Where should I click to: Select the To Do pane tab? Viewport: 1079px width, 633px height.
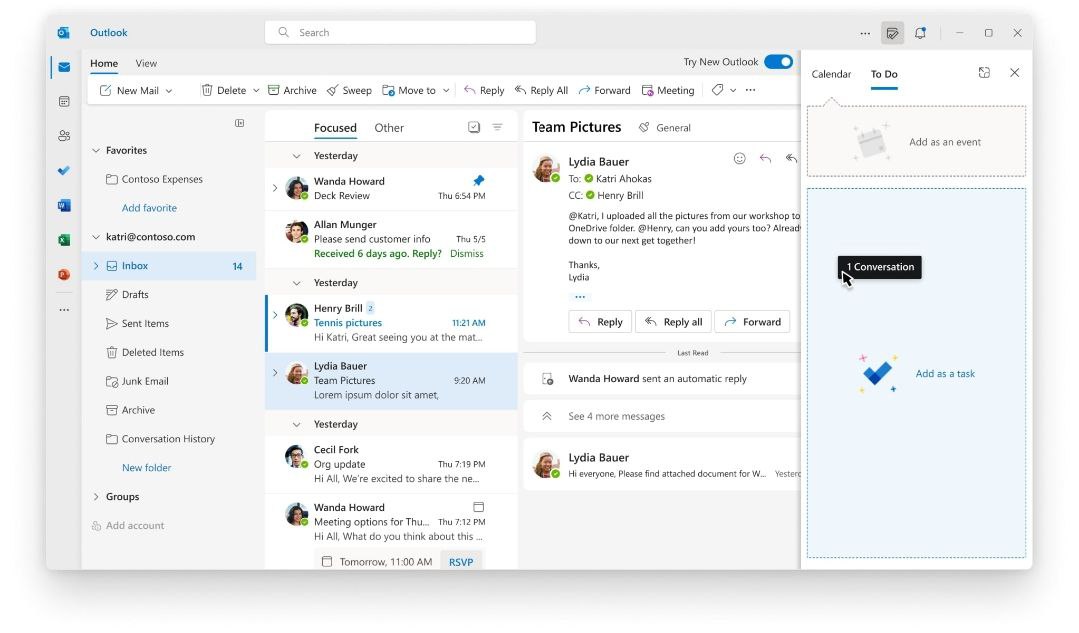(884, 74)
